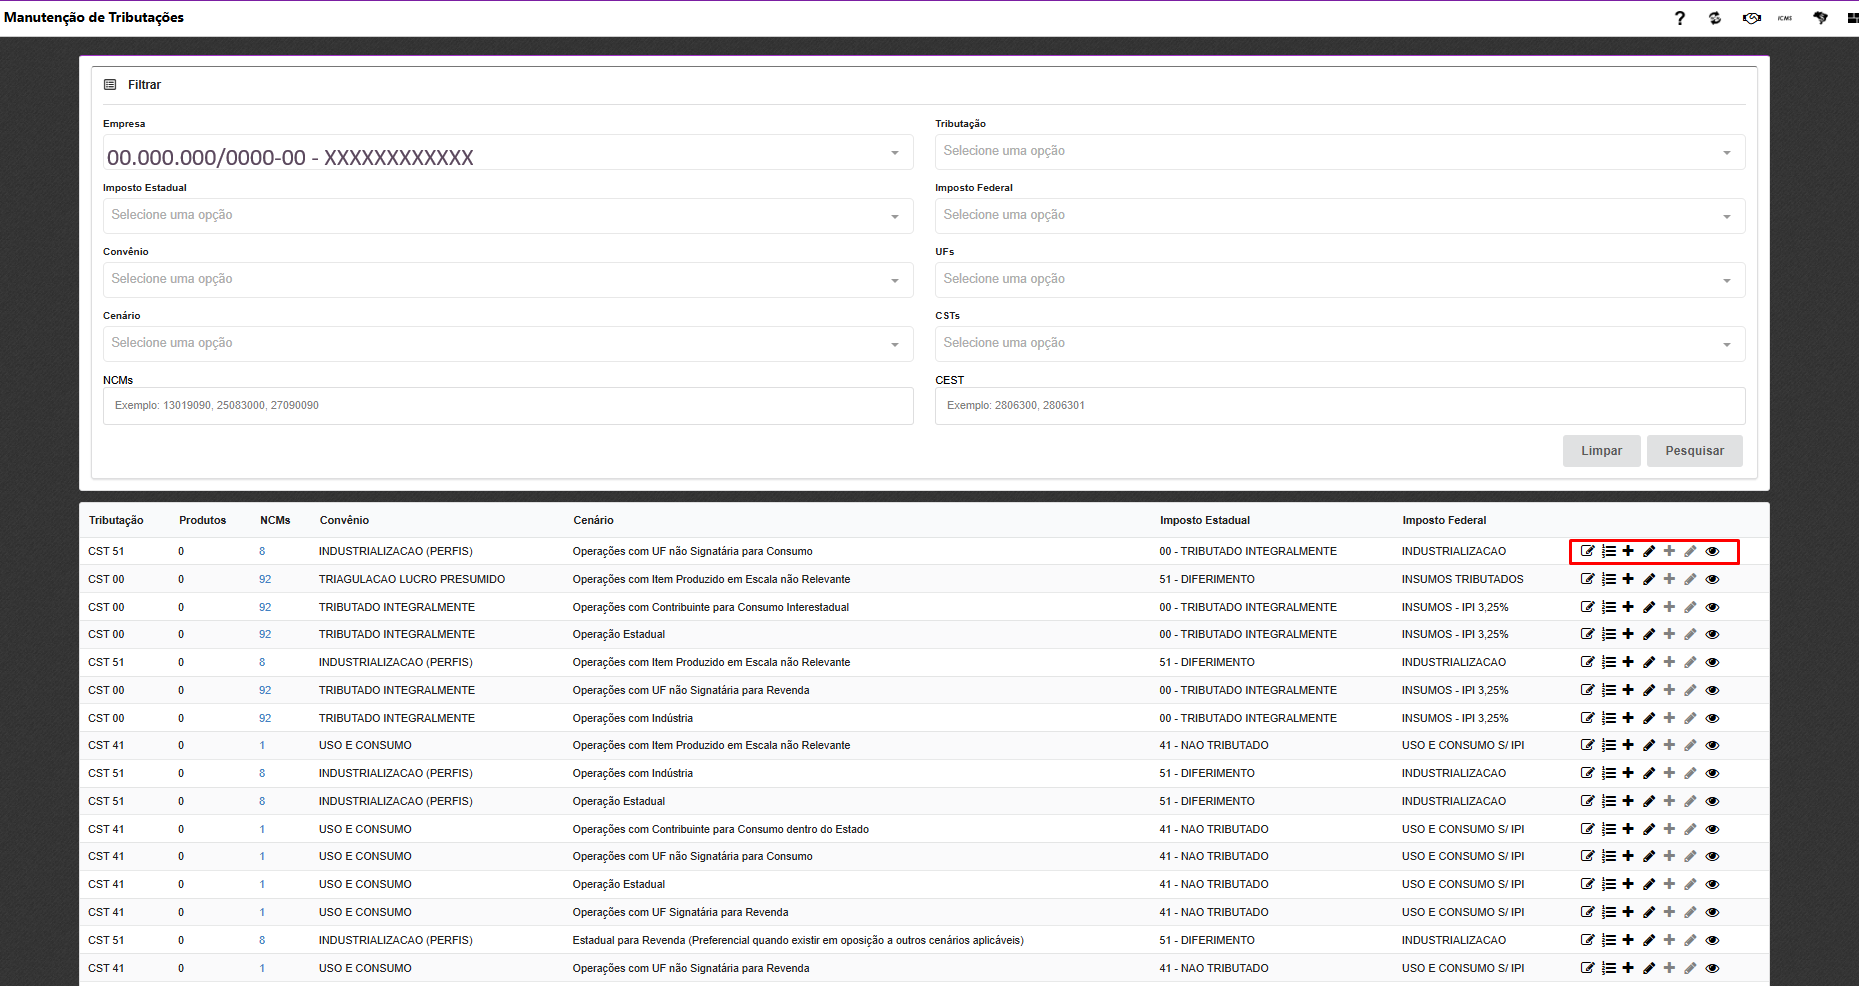Click eye icon in CST 41 Indústria-adjacent row with Consumo dentro do Estado
1859x986 pixels.
[x=1712, y=829]
